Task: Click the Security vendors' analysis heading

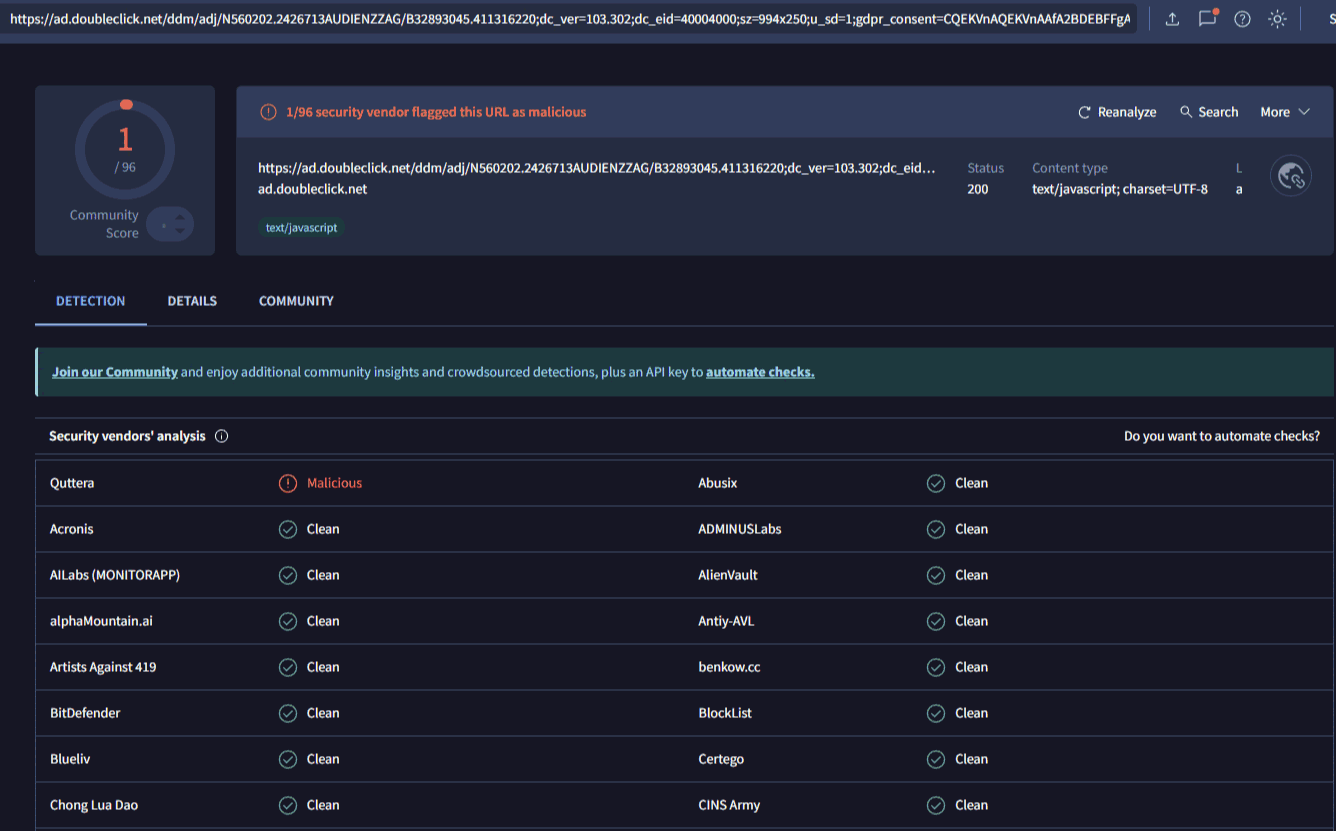Action: (127, 436)
